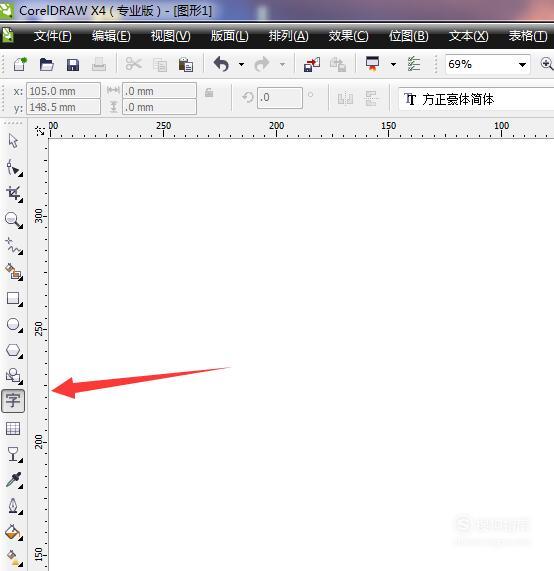Open the 表格(T) menu
554x571 pixels.
[528, 36]
